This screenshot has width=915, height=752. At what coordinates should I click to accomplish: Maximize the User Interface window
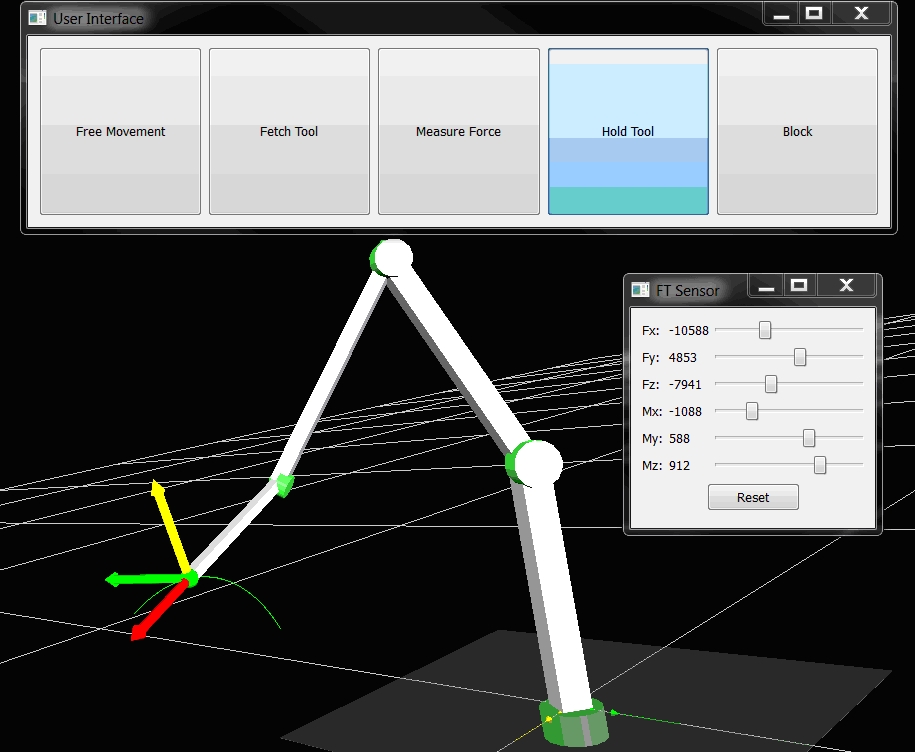pyautogui.click(x=813, y=14)
